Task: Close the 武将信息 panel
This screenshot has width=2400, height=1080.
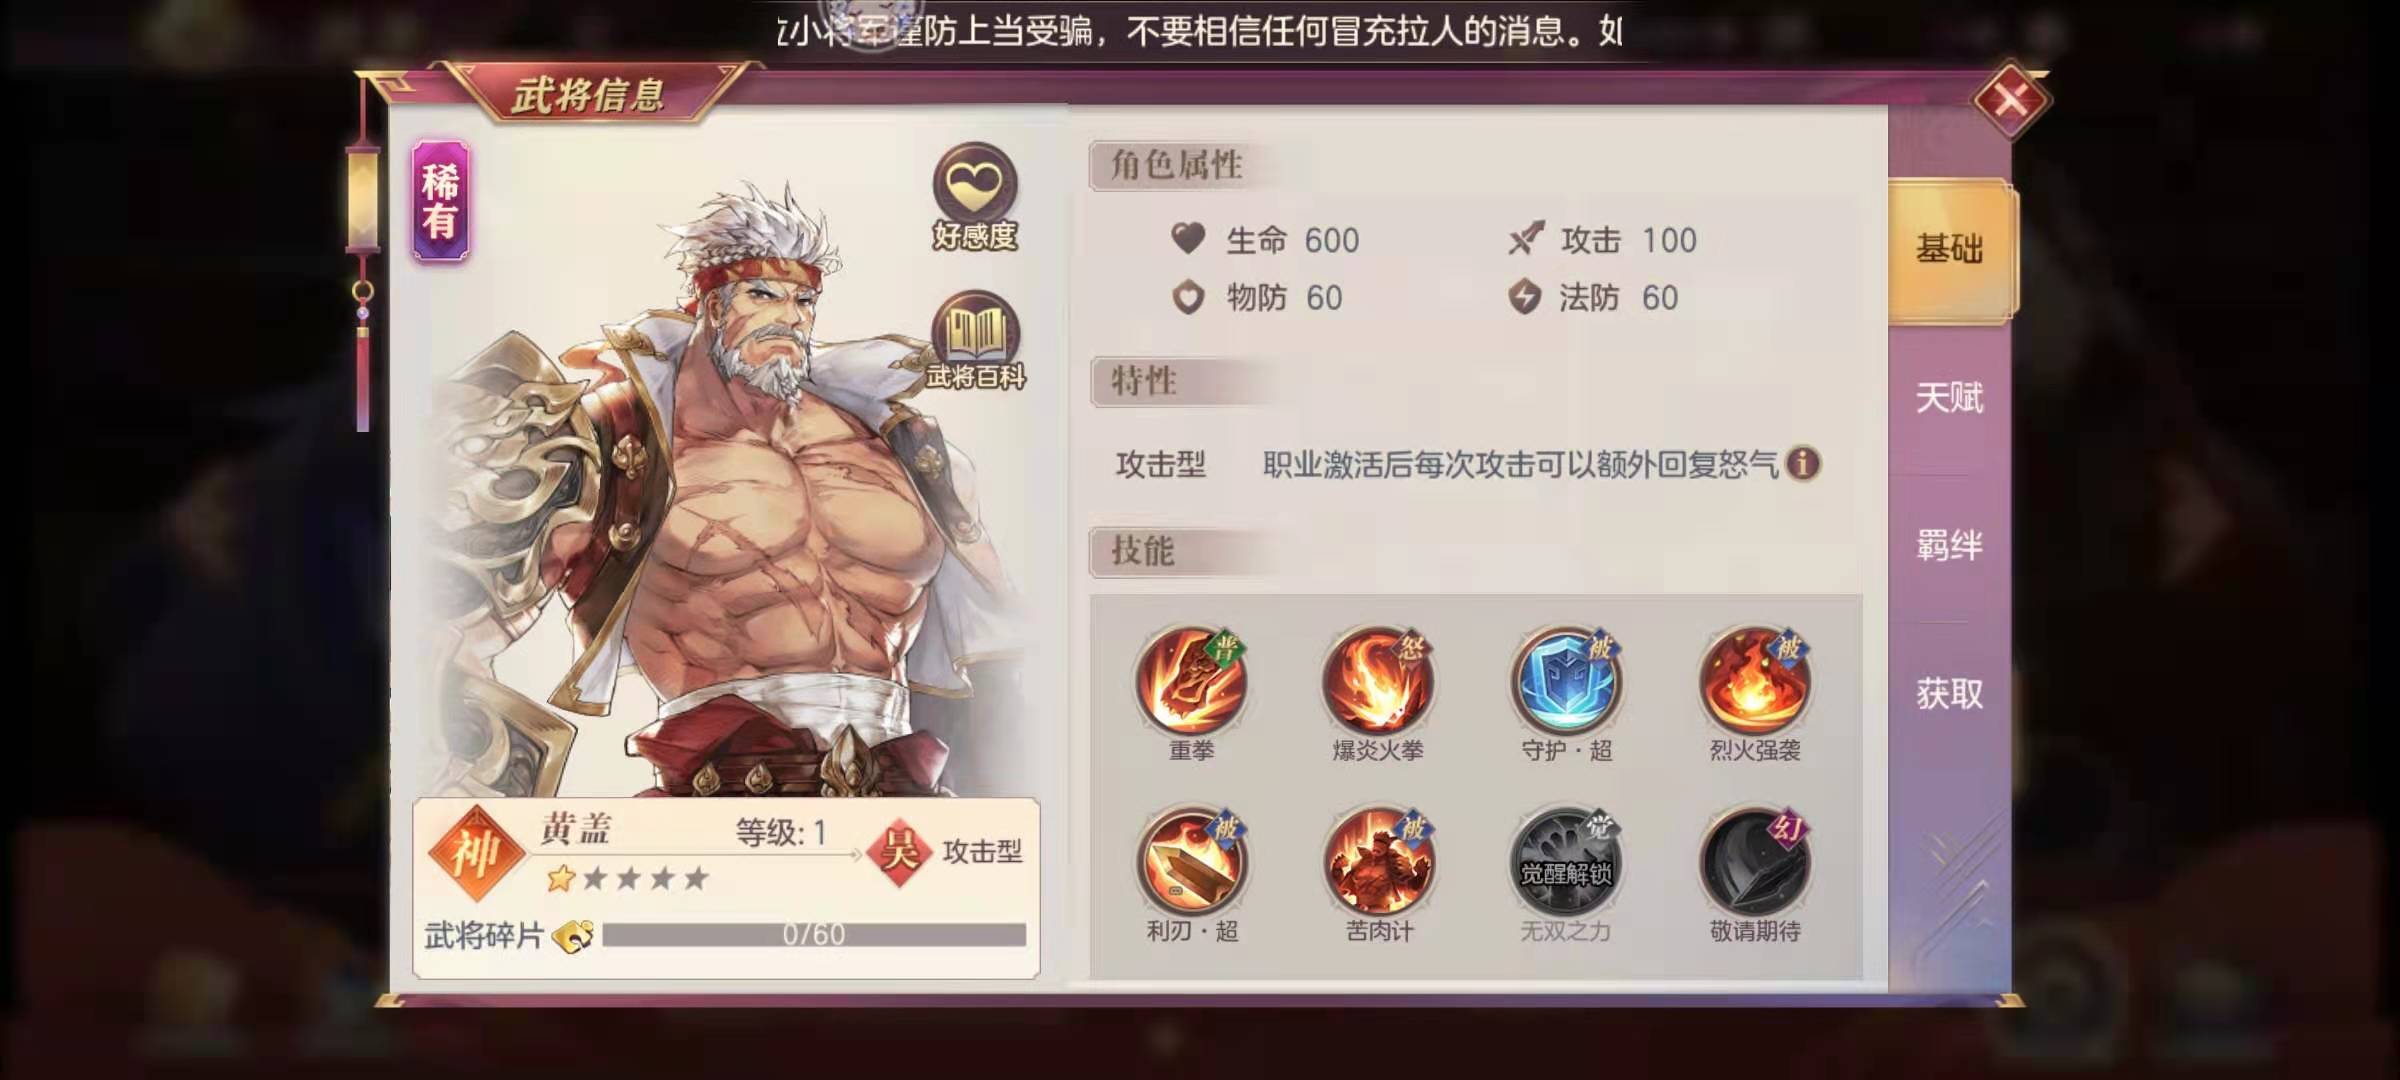Action: point(2010,100)
